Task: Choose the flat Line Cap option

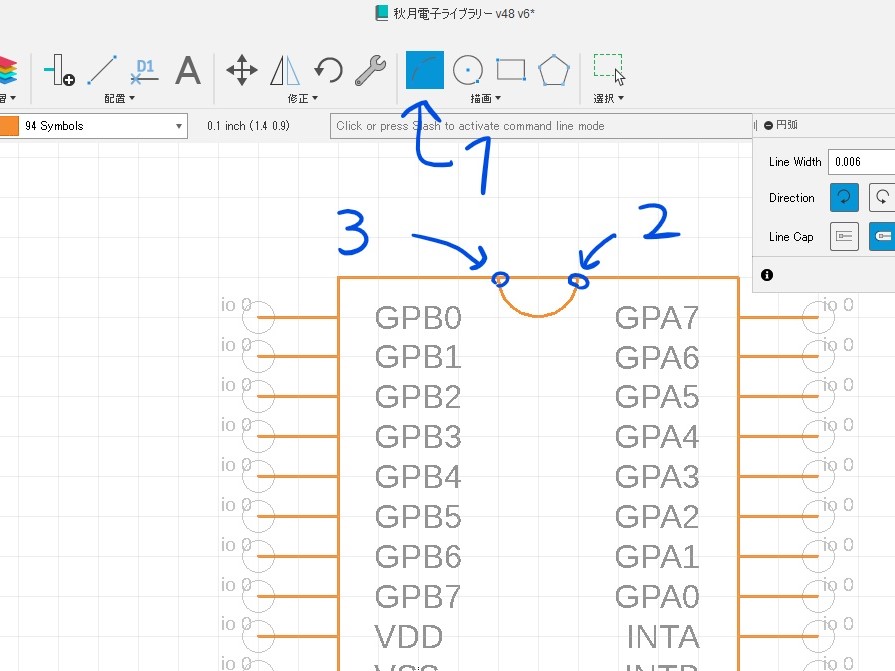Action: click(844, 236)
